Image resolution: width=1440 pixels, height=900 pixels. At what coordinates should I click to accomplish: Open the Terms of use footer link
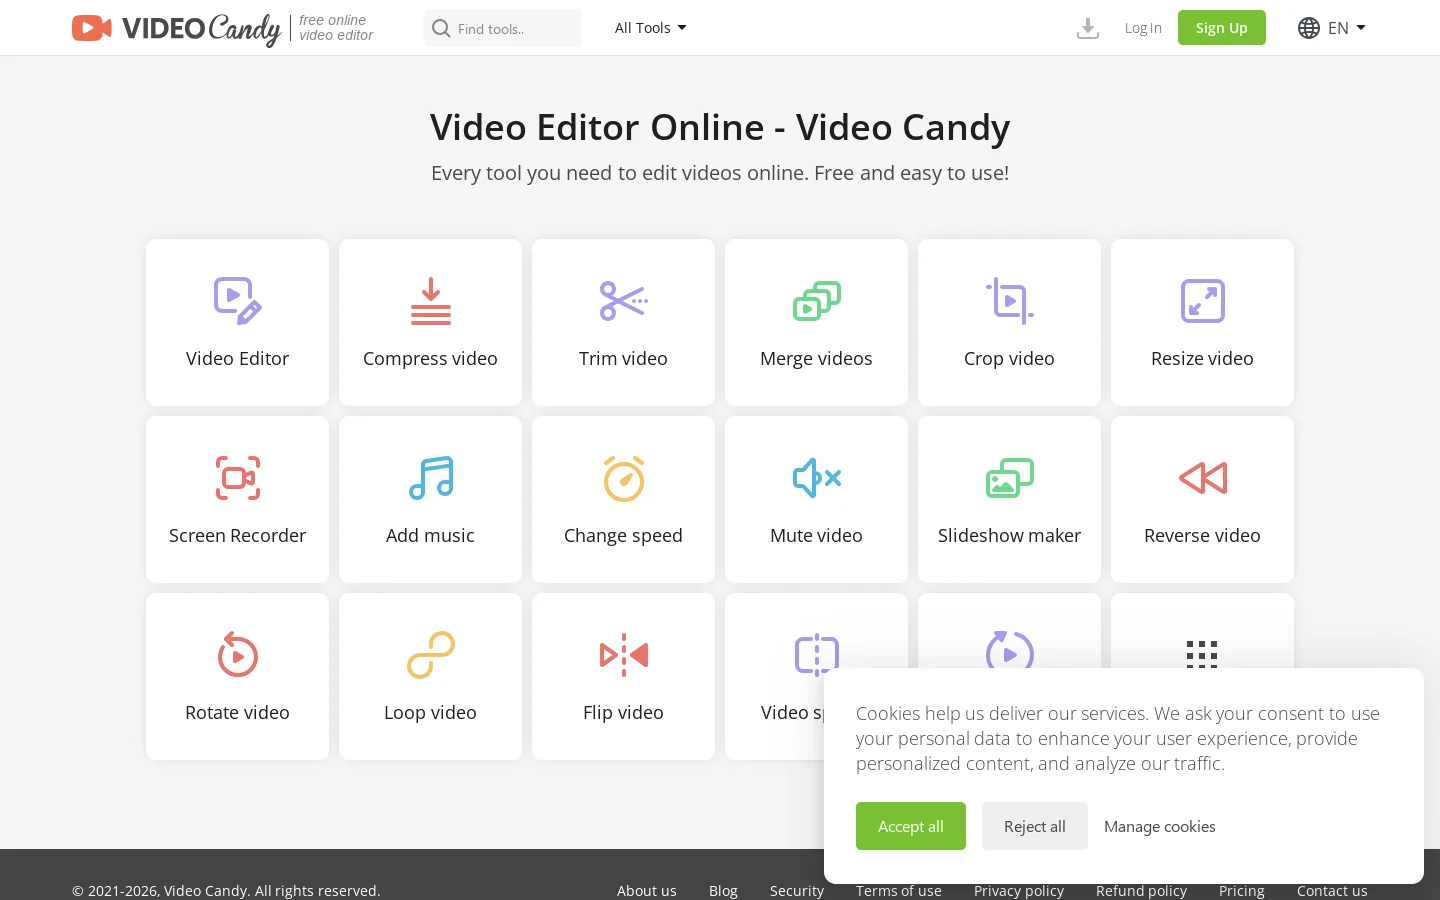pyautogui.click(x=898, y=890)
